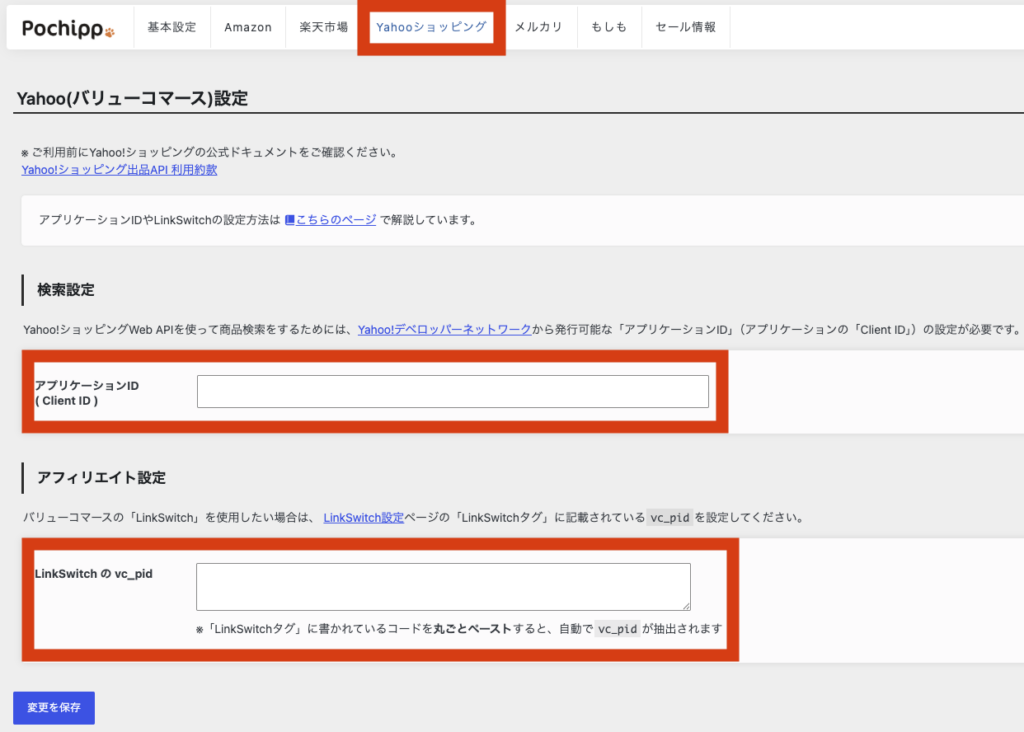Click the LinkSwitch の vc_pid label
1024x732 pixels.
[93, 574]
